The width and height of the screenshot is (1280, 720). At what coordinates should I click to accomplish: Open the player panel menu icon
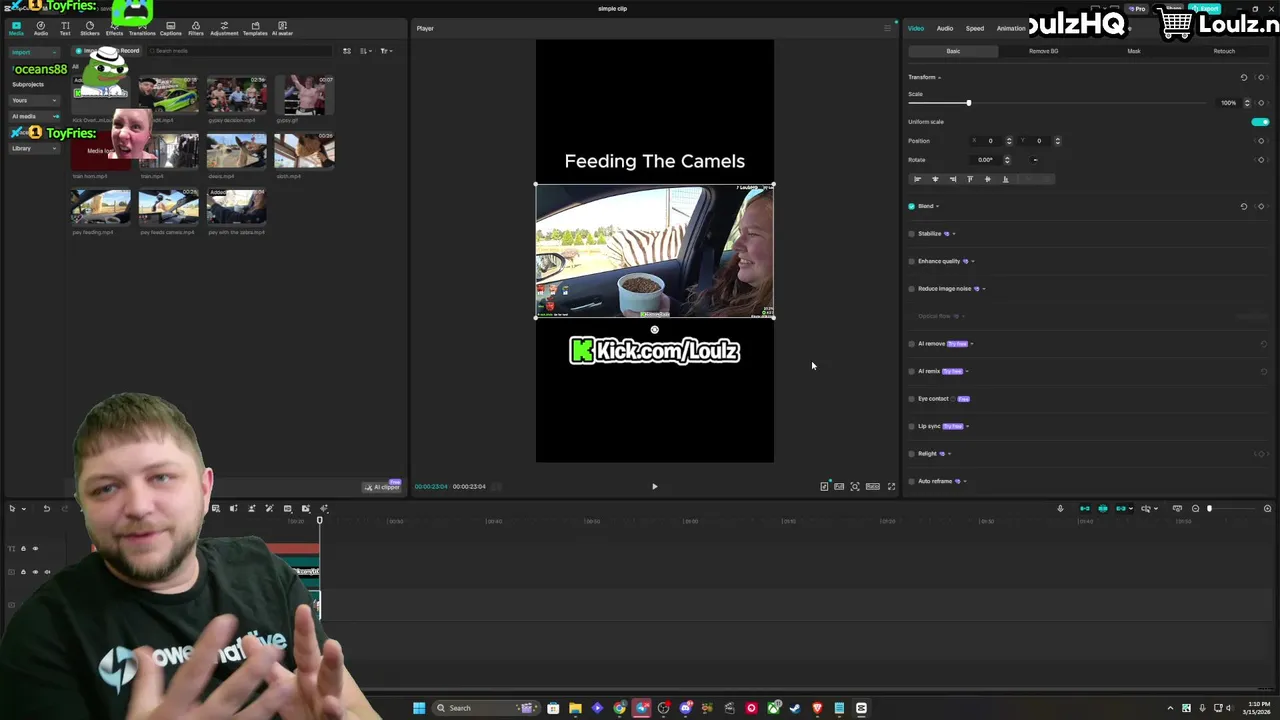887,28
